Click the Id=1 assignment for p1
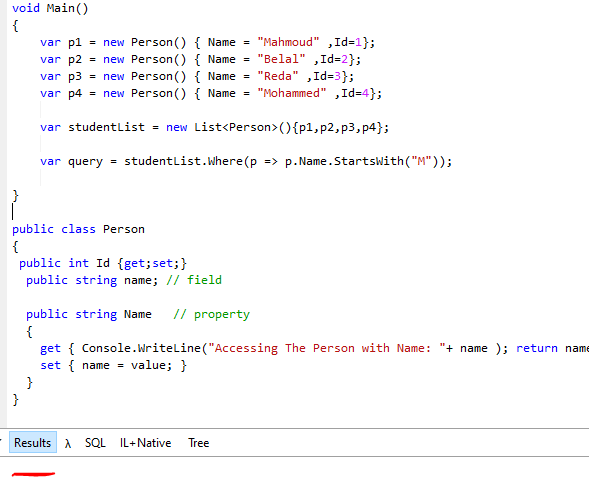 pos(348,42)
